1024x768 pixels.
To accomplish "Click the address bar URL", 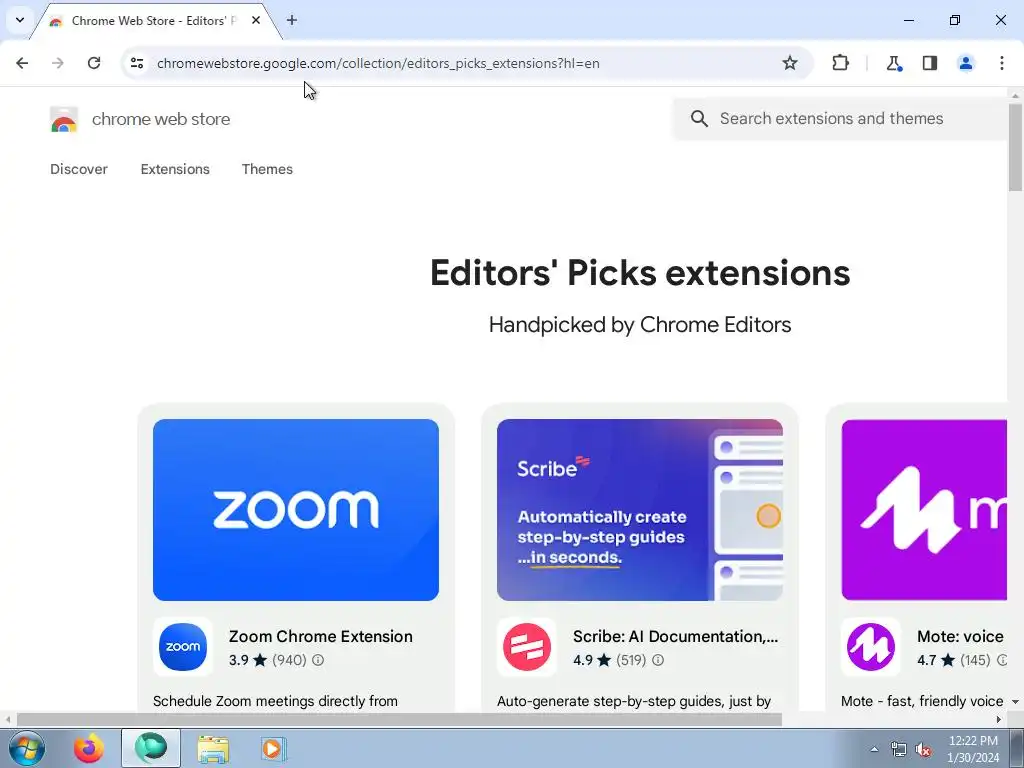I will point(378,63).
